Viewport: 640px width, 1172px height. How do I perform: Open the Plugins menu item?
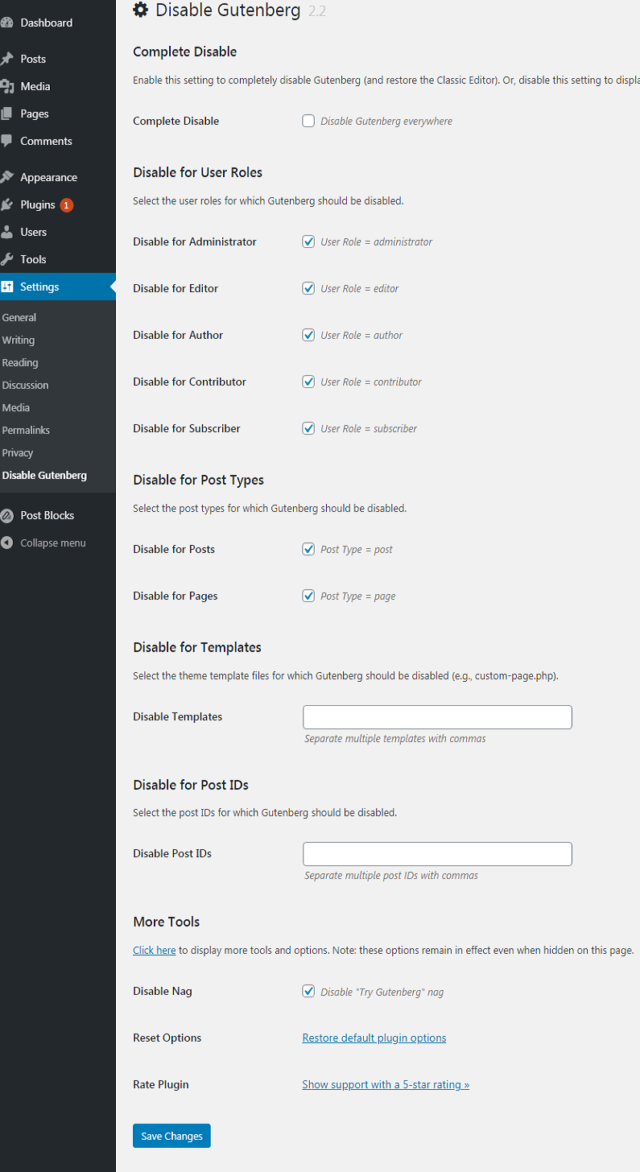click(x=58, y=205)
